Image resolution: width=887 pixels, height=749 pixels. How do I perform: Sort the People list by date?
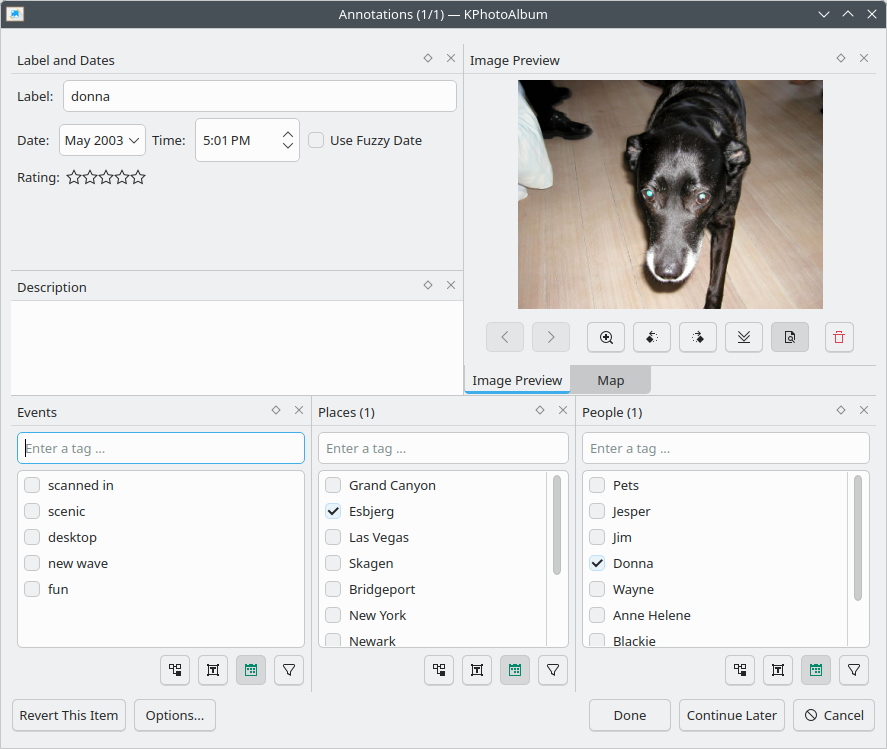click(816, 670)
